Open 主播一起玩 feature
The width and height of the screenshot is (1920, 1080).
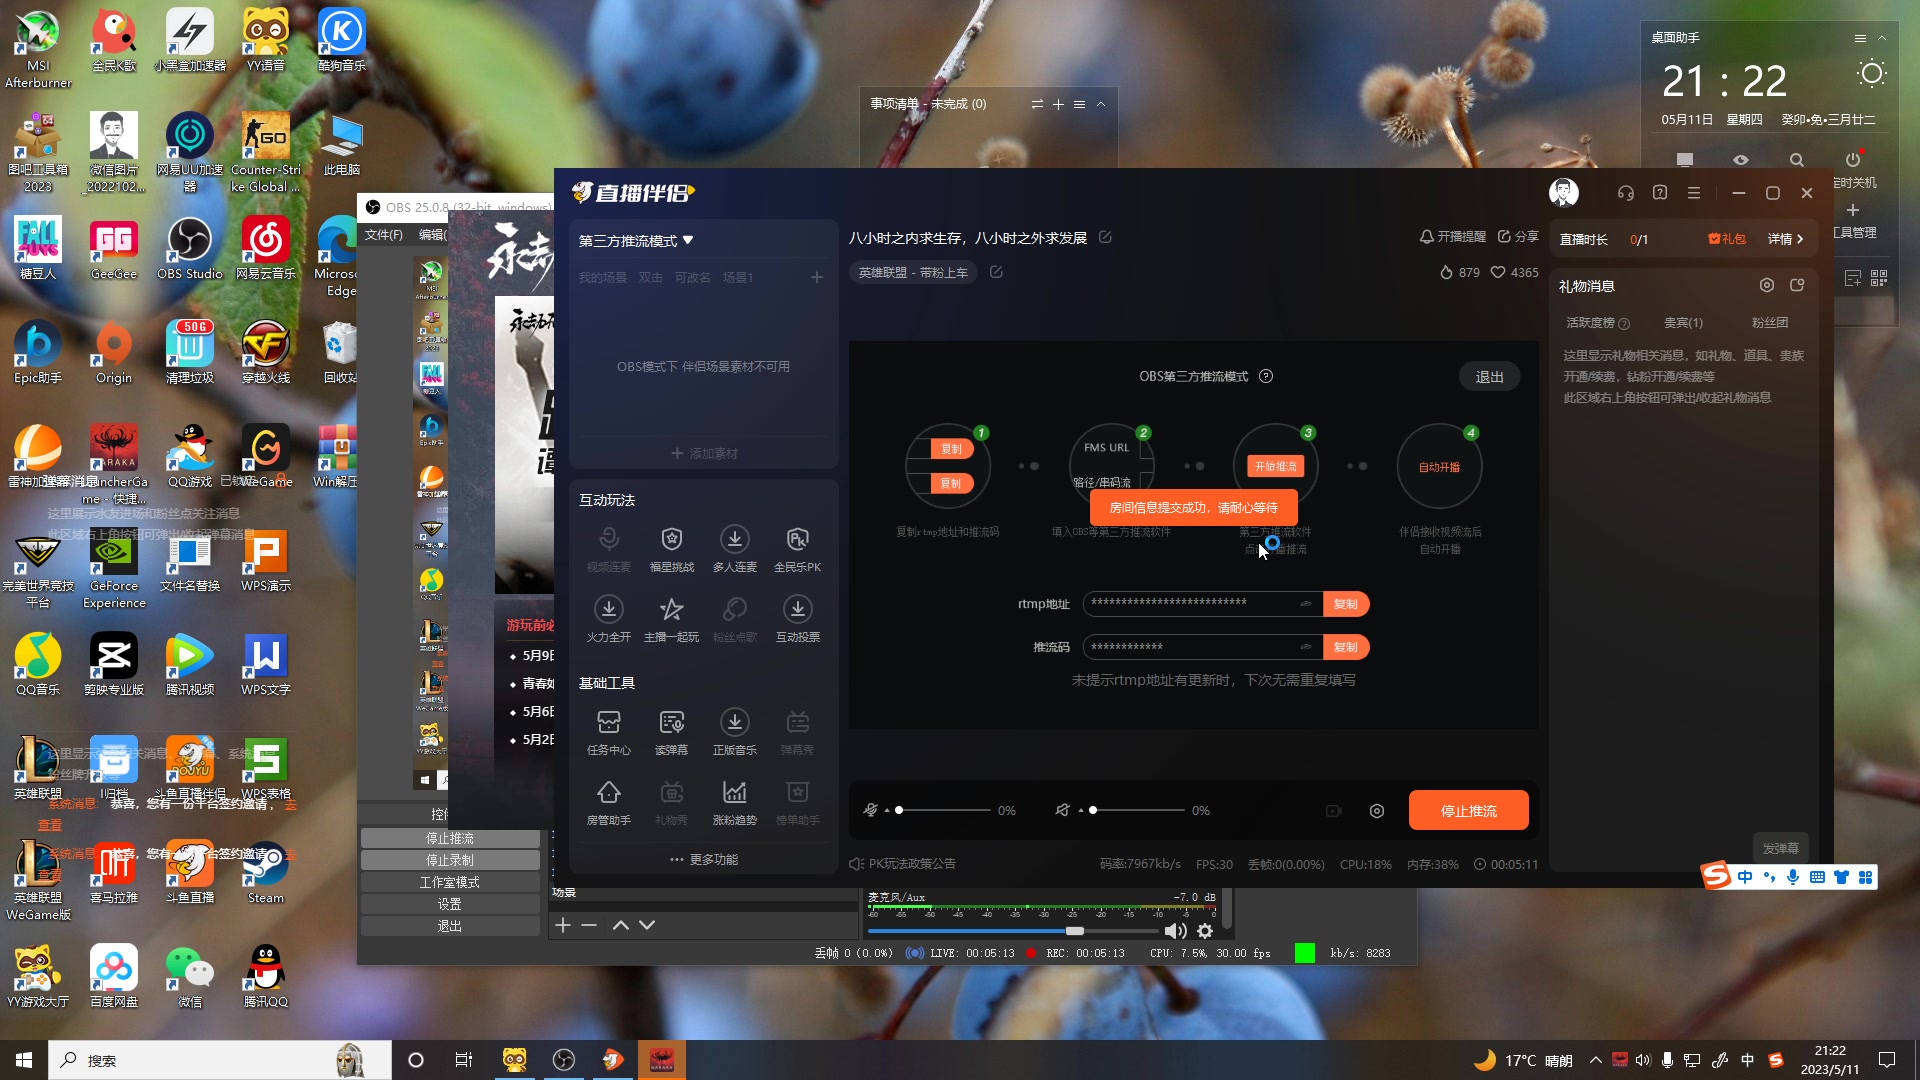[x=671, y=619]
